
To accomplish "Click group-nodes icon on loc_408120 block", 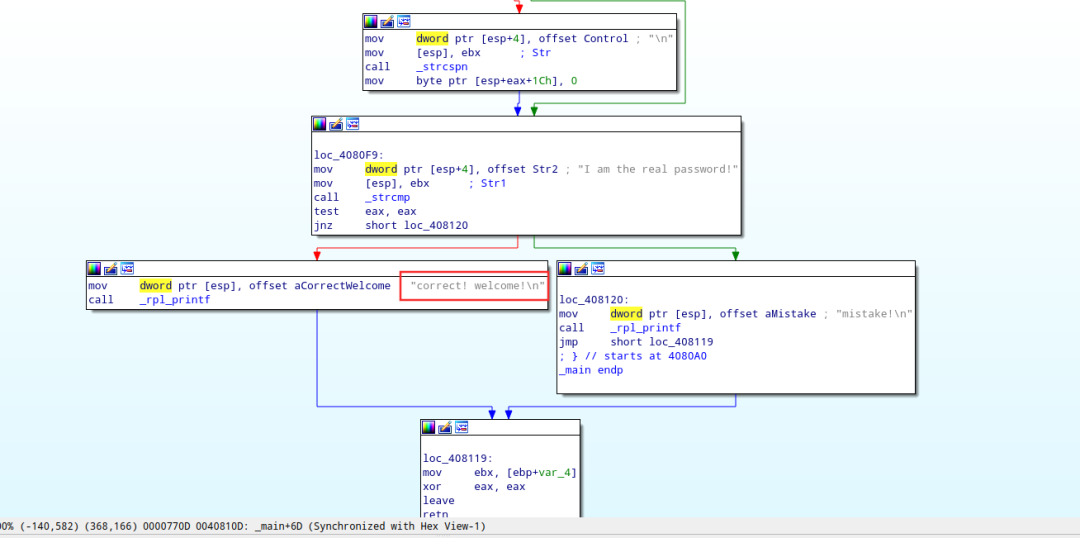I will pyautogui.click(x=598, y=269).
